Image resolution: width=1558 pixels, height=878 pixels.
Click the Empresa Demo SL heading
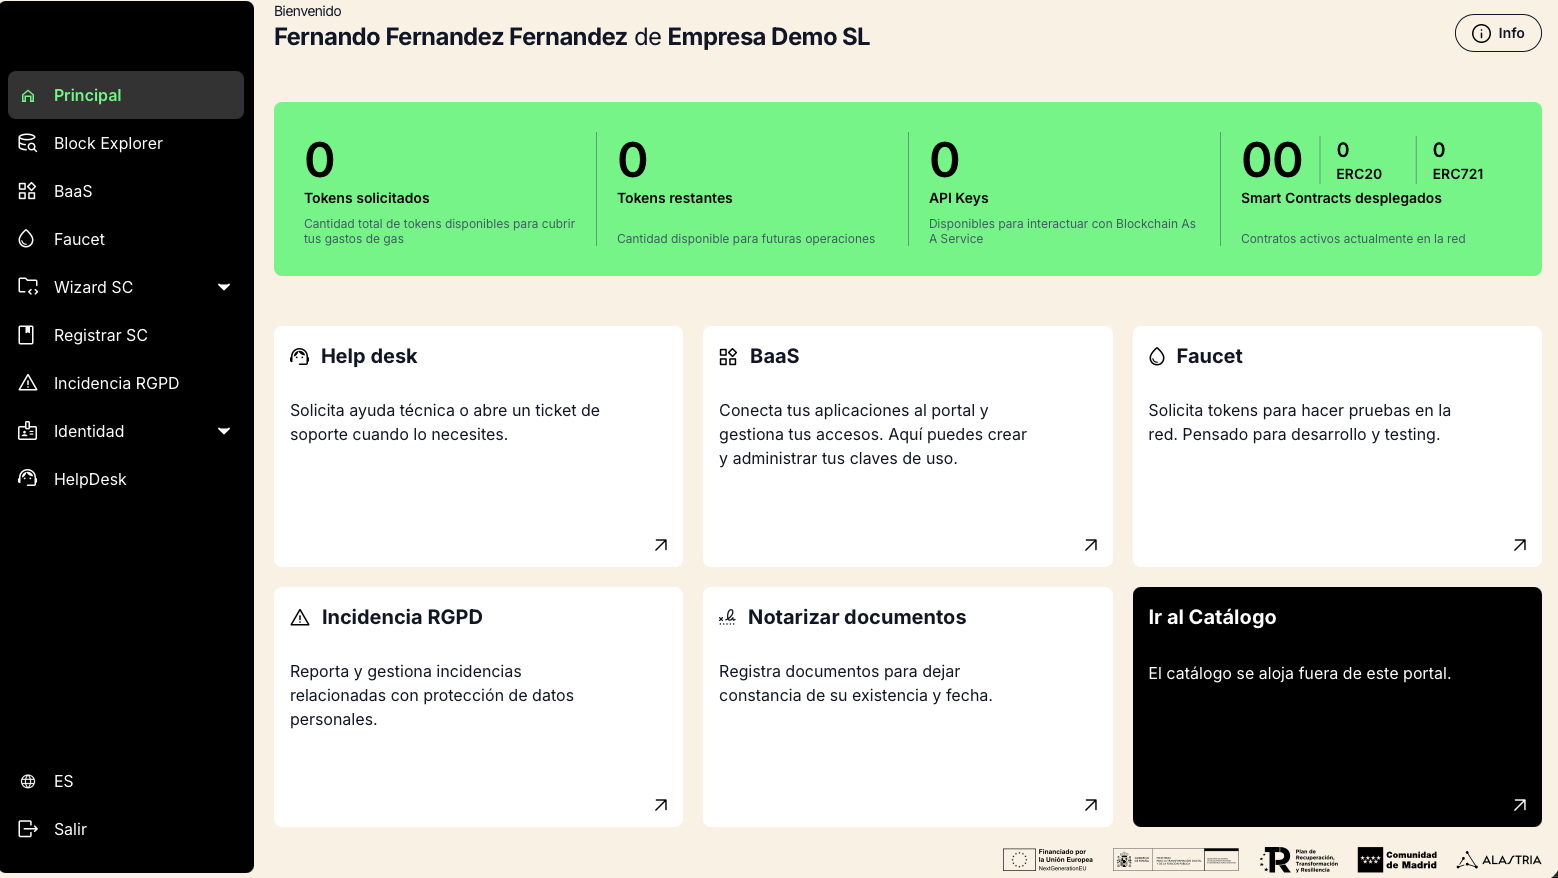click(x=769, y=37)
